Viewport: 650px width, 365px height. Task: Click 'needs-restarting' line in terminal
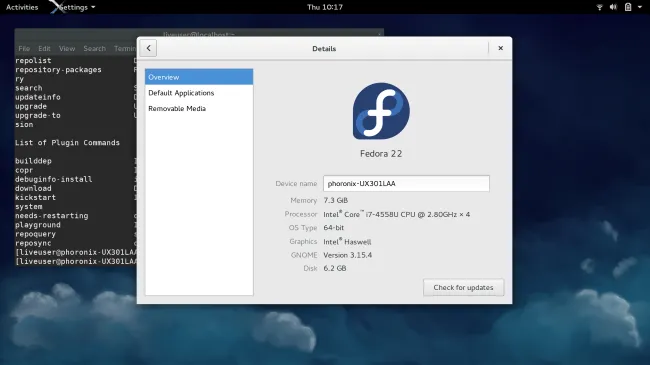coord(51,216)
